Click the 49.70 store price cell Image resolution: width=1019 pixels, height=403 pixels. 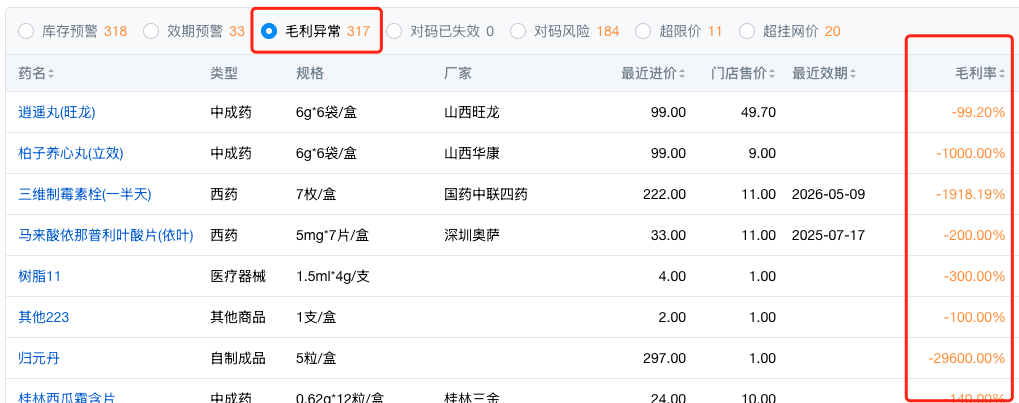pyautogui.click(x=758, y=112)
